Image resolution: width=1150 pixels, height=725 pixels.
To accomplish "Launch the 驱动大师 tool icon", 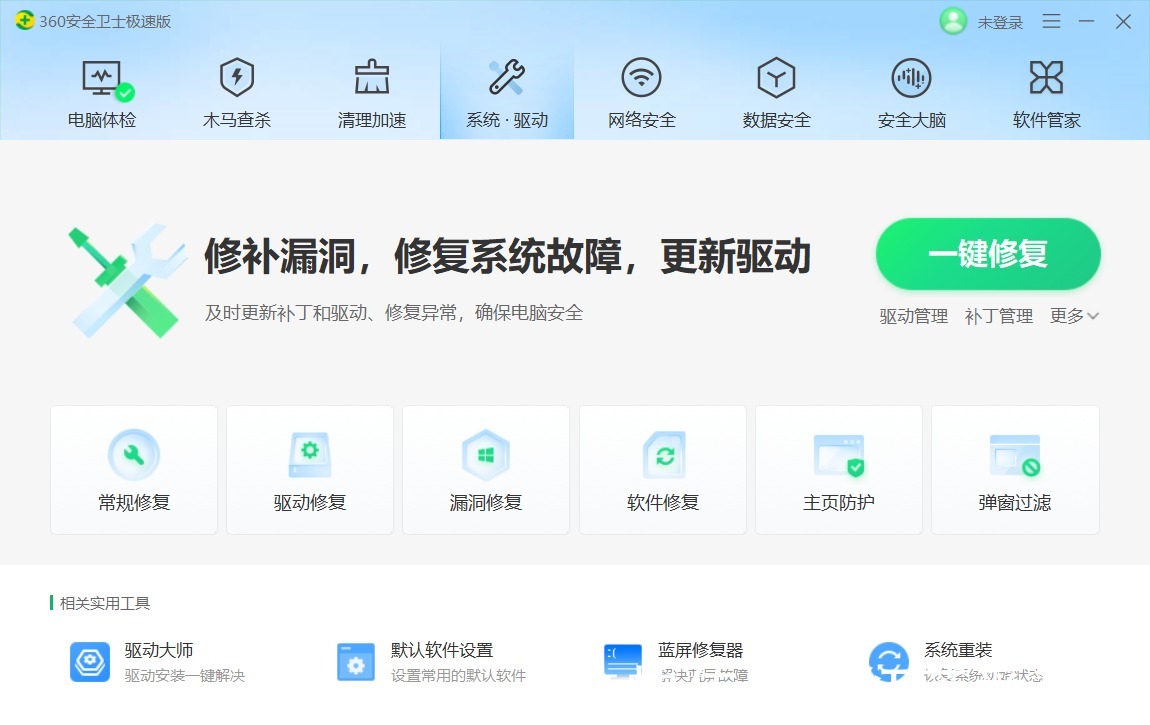I will coord(90,662).
